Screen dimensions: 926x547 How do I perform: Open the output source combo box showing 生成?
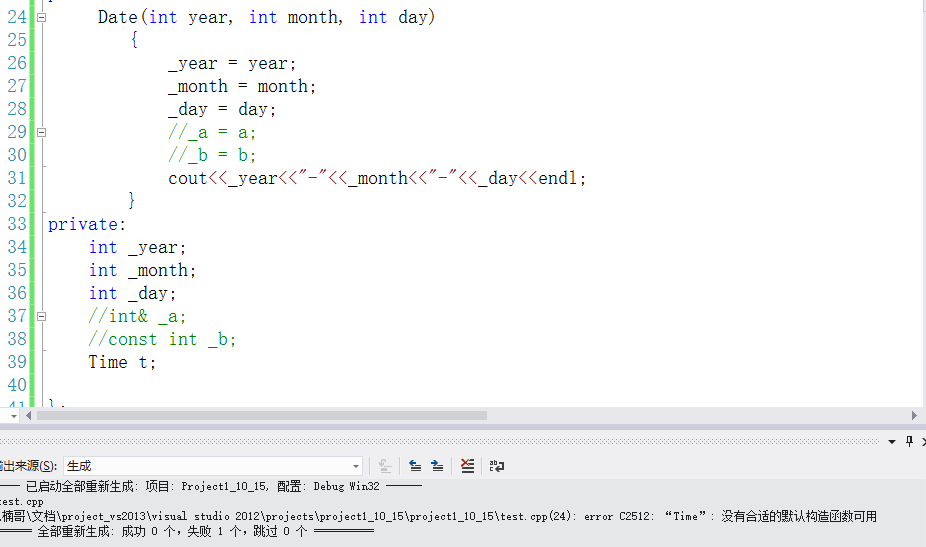(x=213, y=466)
